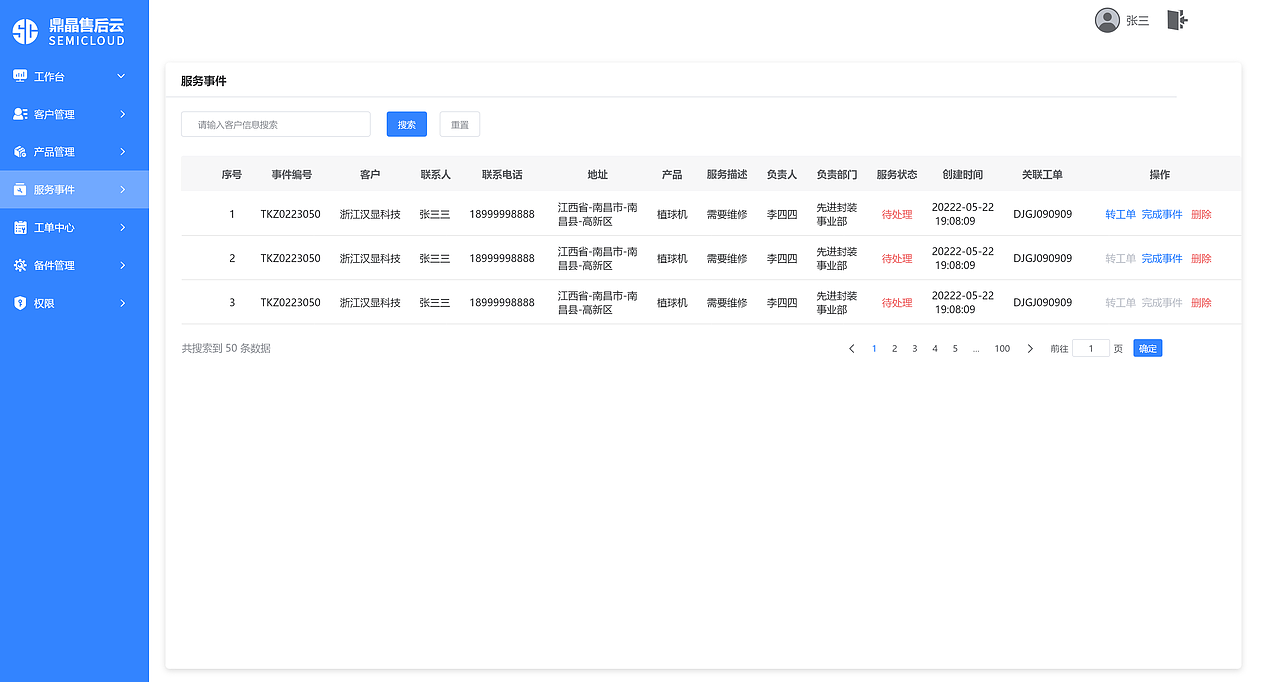Select the 服务事件 menu item
Screen dimensions: 1280x682
pos(74,189)
